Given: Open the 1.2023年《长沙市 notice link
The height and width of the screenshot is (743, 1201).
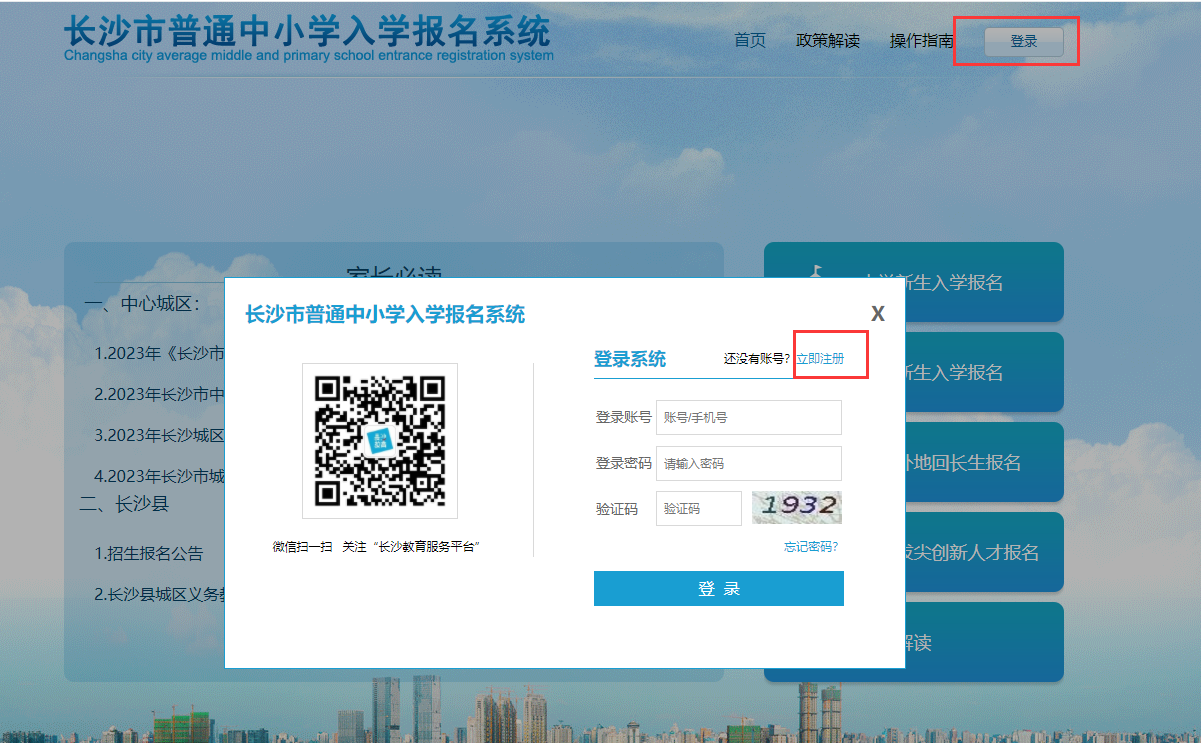Looking at the screenshot, I should coord(159,353).
